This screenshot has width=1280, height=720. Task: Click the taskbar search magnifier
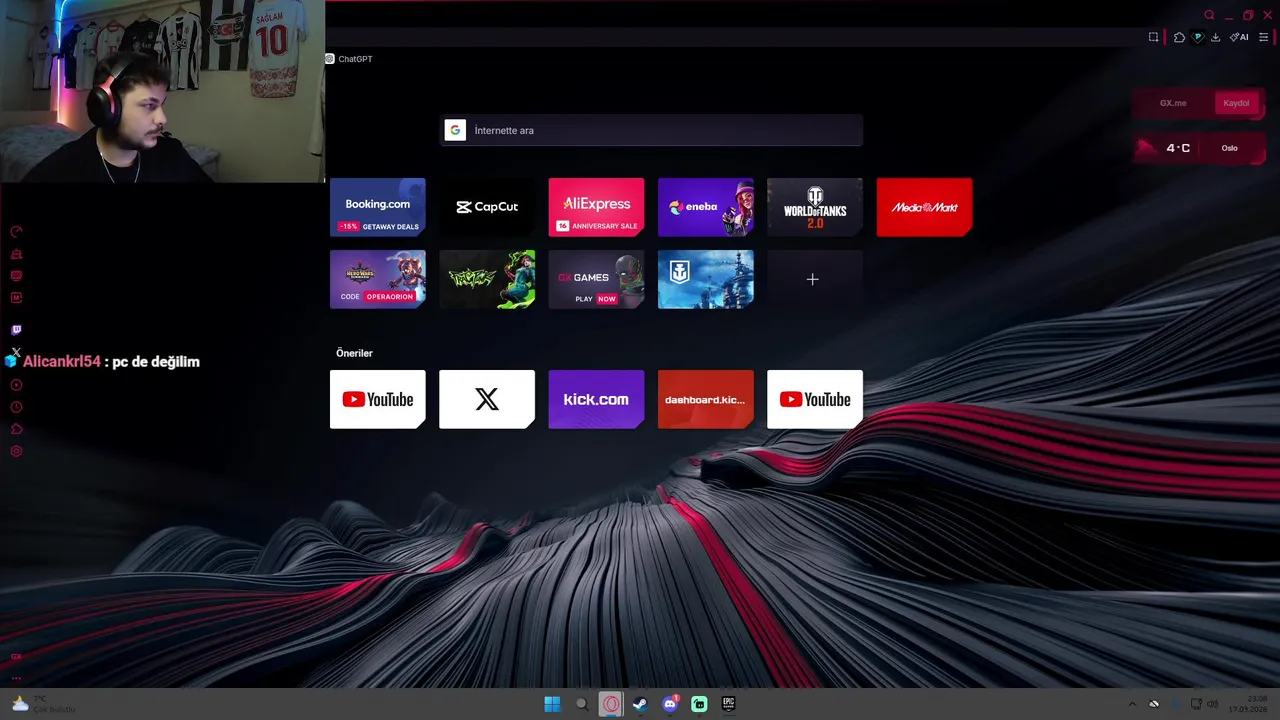pyautogui.click(x=581, y=704)
